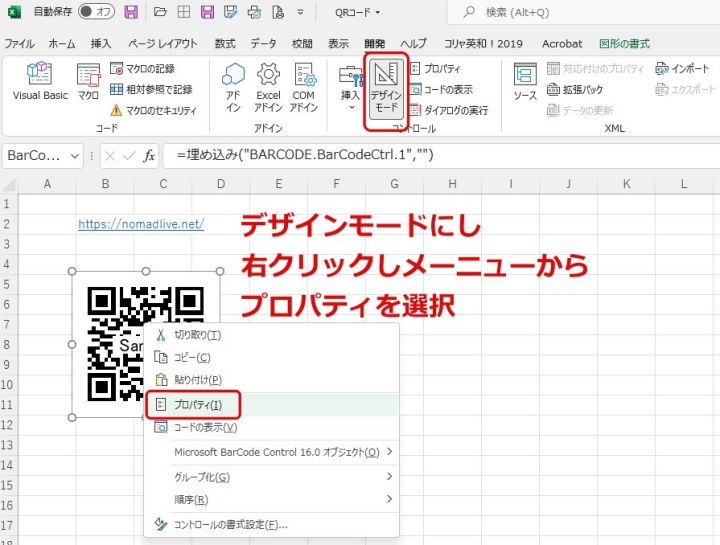The image size is (720, 545).
Task: Switch to the 数式 tab
Action: pyautogui.click(x=225, y=44)
